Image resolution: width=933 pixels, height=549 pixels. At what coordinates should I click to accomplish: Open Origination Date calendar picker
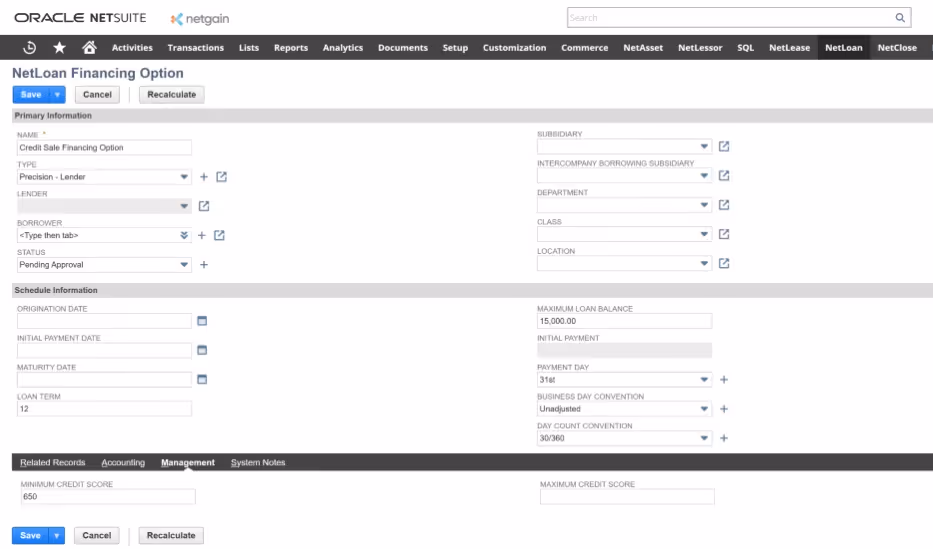coord(202,321)
